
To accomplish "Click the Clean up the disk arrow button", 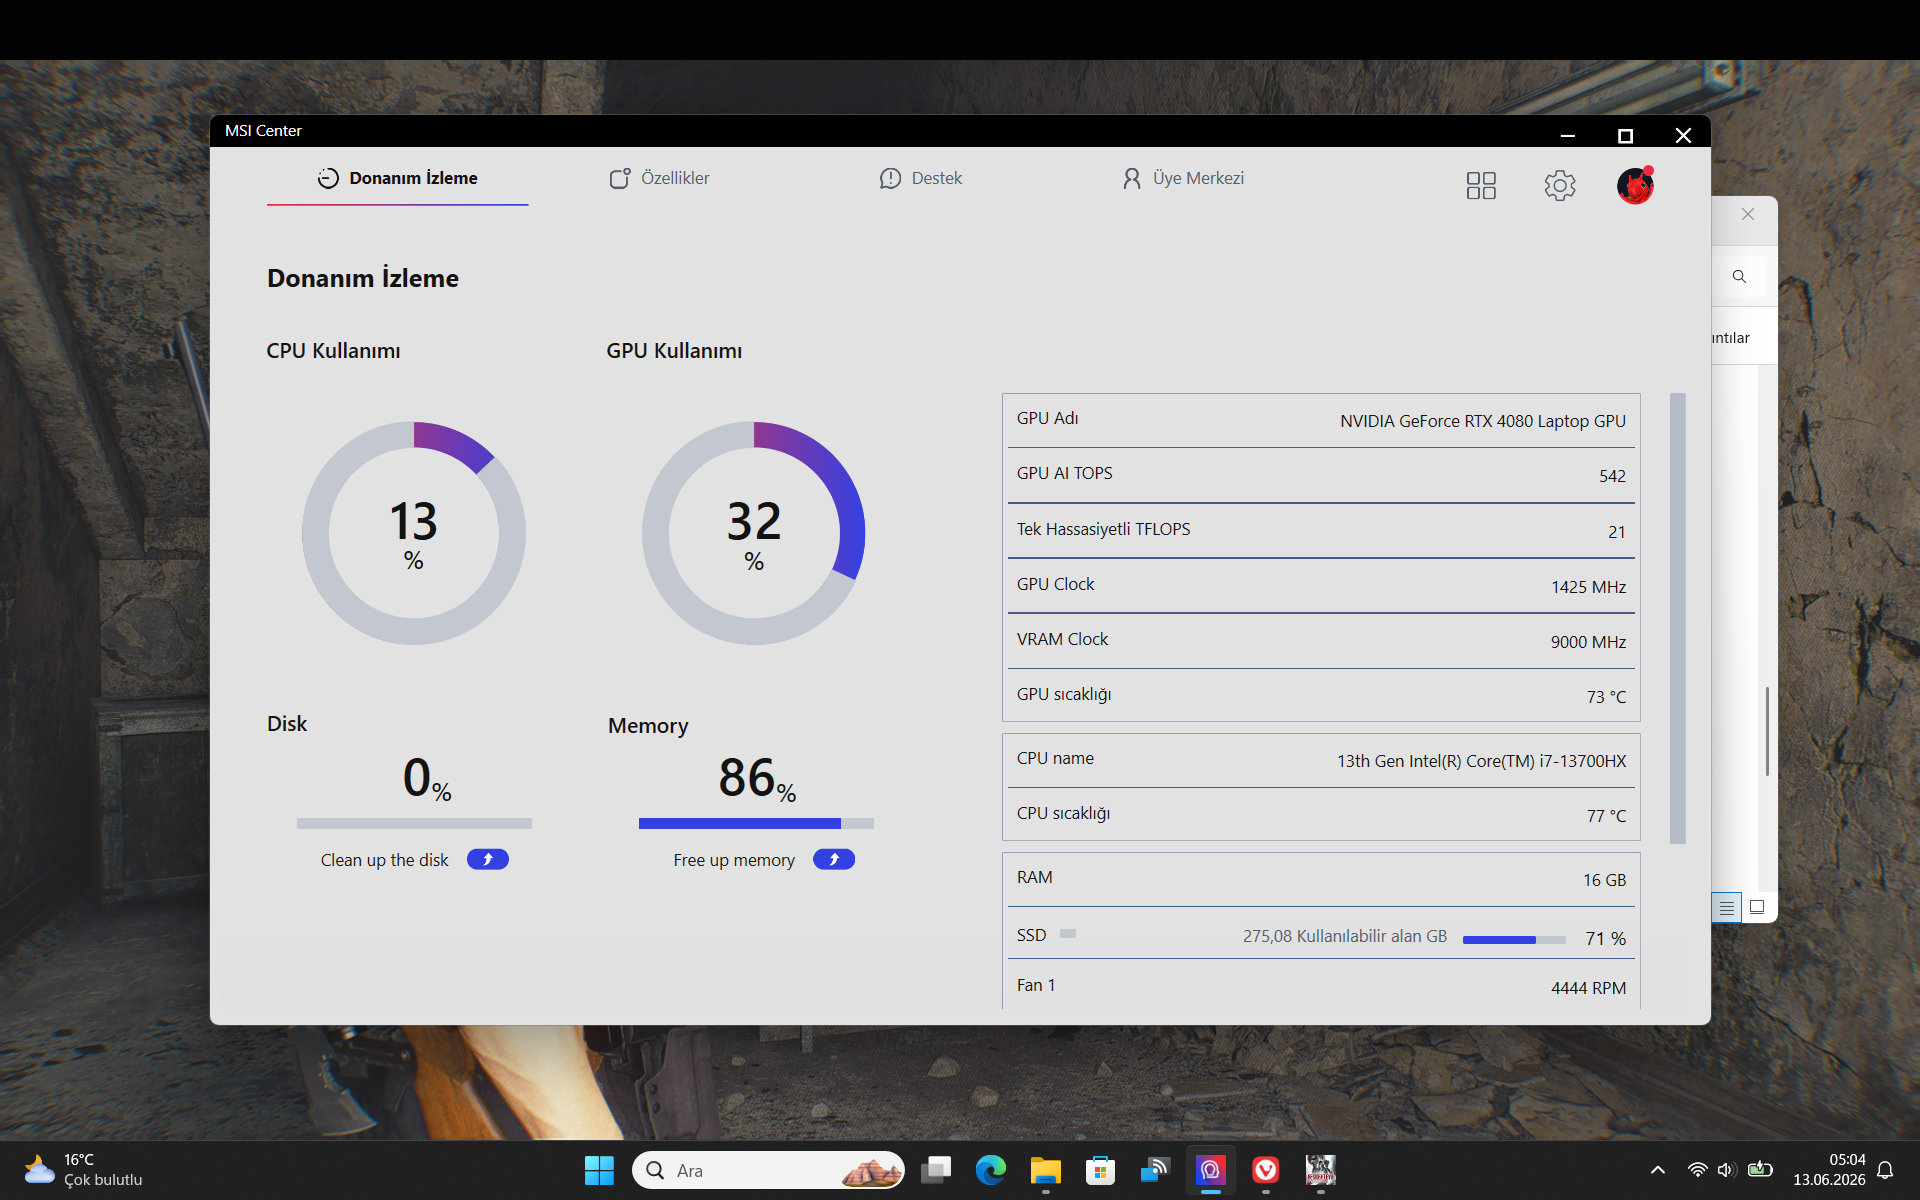I will (x=488, y=859).
